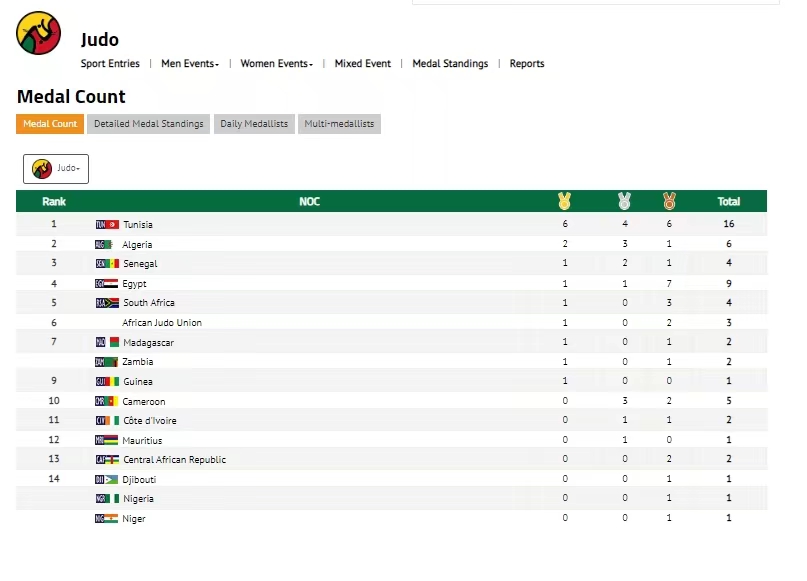Click the Senegal flag icon
The width and height of the screenshot is (807, 581).
(107, 264)
